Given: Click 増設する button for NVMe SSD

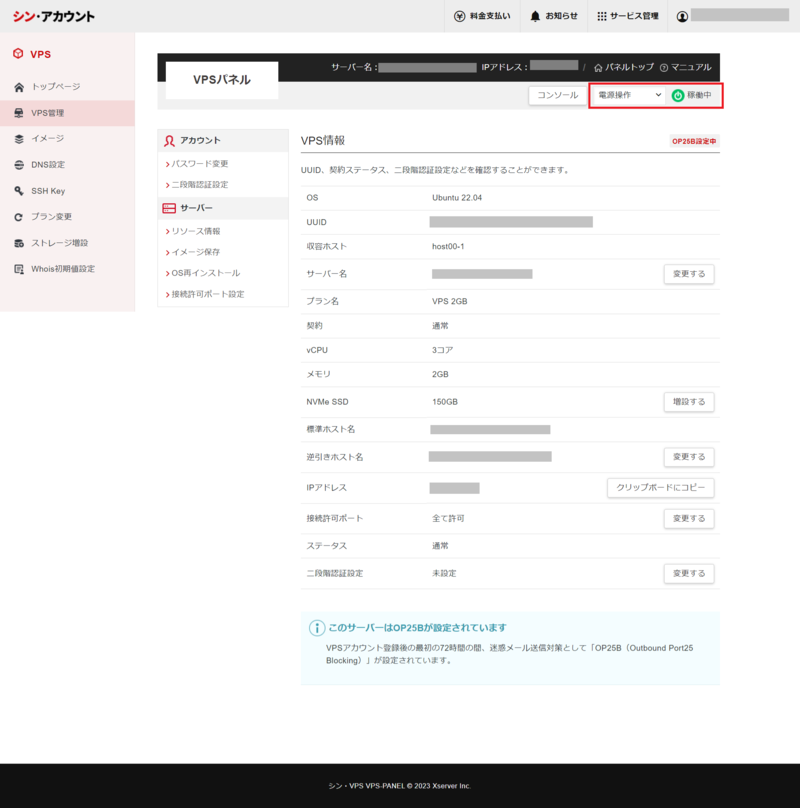Looking at the screenshot, I should pos(688,402).
